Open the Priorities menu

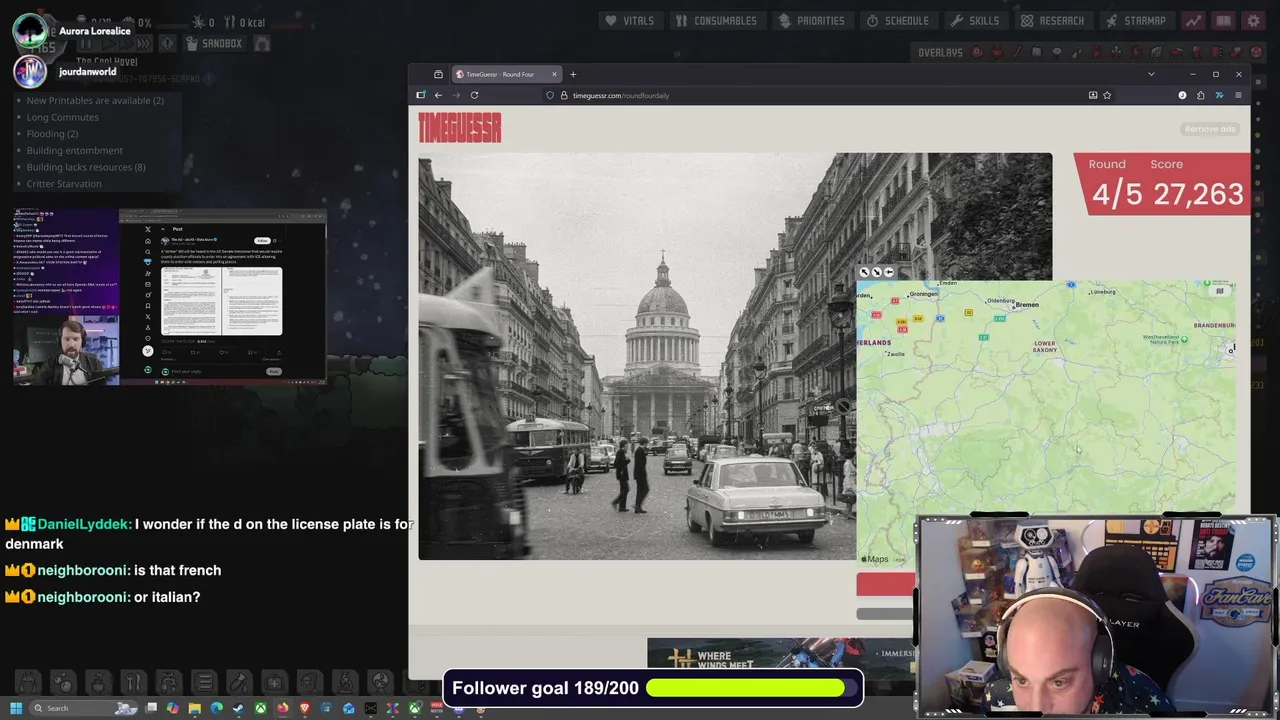click(x=812, y=20)
